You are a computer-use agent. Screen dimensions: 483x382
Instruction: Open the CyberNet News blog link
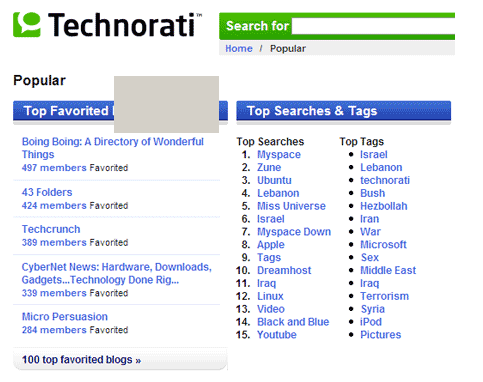117,273
